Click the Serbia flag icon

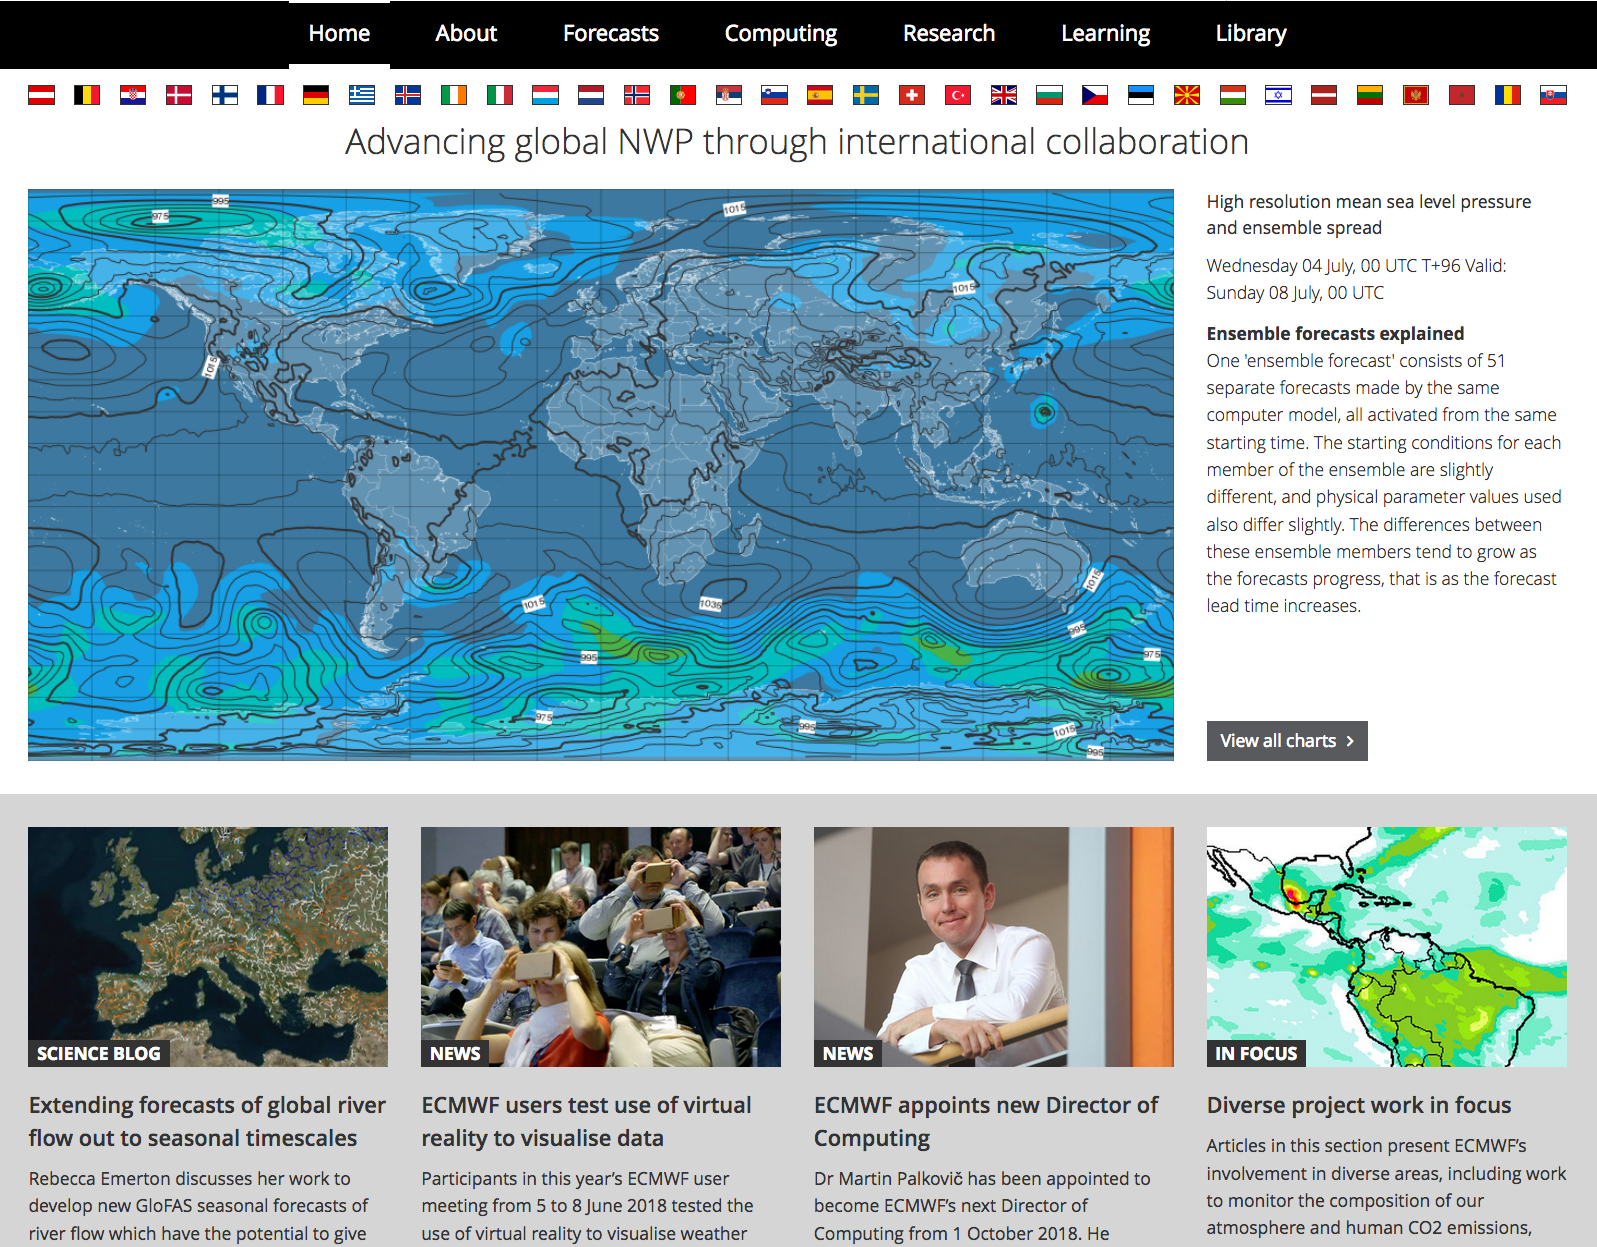pyautogui.click(x=729, y=95)
